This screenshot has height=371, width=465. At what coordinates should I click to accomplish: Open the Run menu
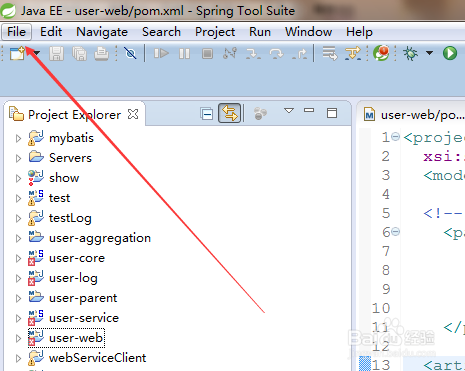coord(260,32)
